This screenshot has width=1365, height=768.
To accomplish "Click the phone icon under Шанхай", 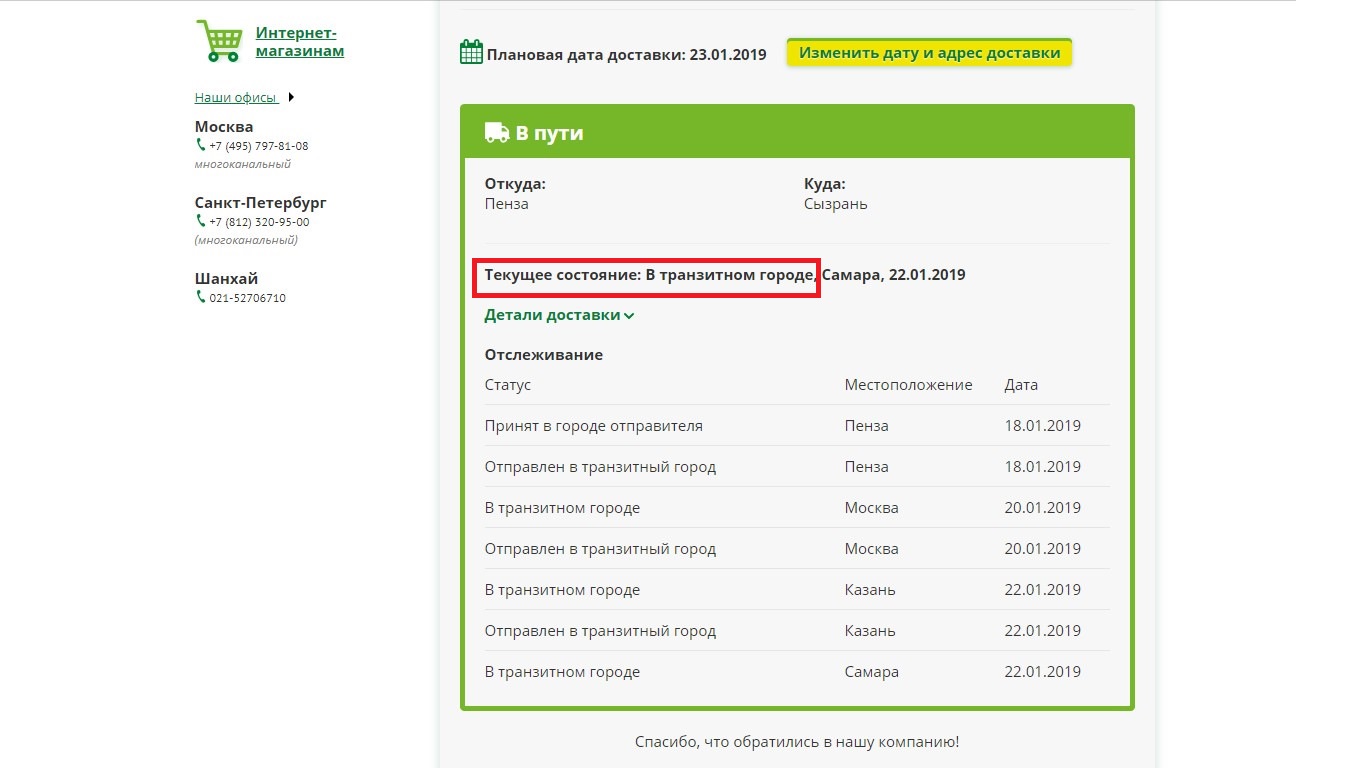I will coord(200,297).
